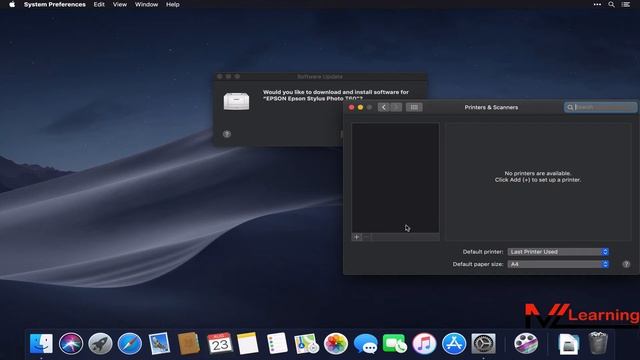Show all preferences with the grid icon
Screen dimensions: 640x360
[414, 107]
